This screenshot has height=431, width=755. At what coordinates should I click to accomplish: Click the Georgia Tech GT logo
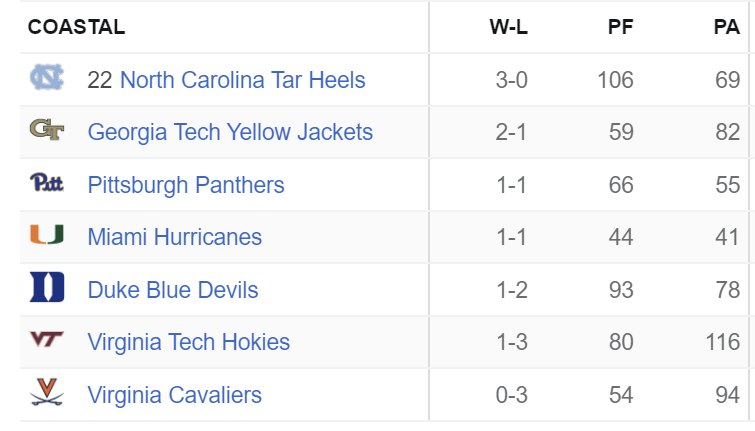pyautogui.click(x=47, y=130)
